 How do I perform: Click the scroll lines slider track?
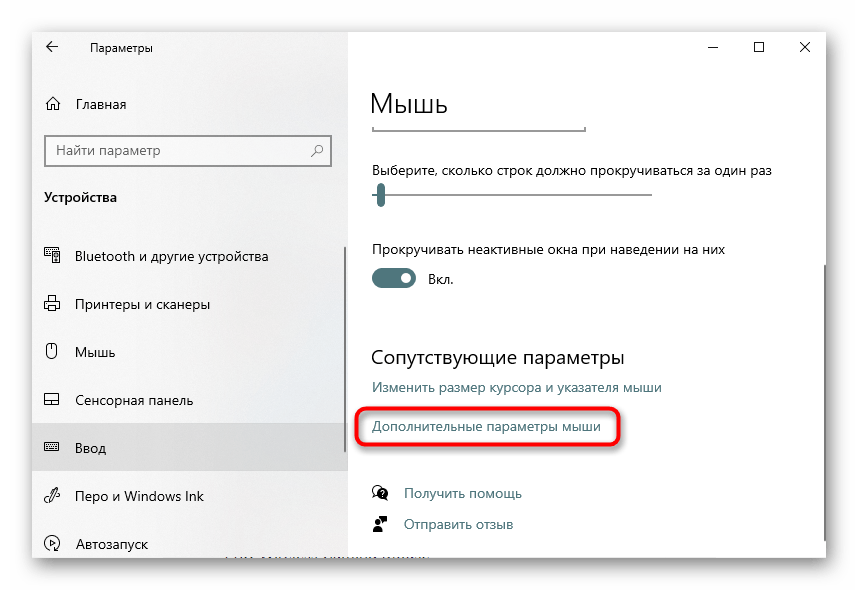coord(512,194)
